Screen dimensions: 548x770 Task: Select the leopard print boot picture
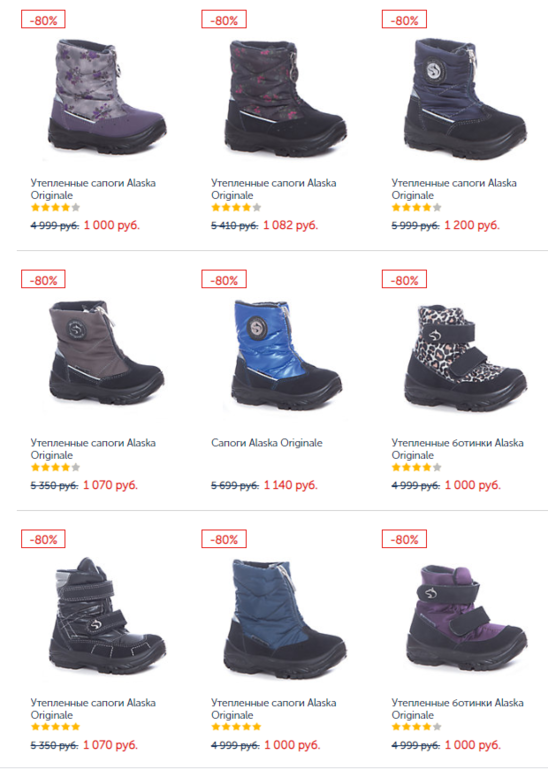[465, 358]
